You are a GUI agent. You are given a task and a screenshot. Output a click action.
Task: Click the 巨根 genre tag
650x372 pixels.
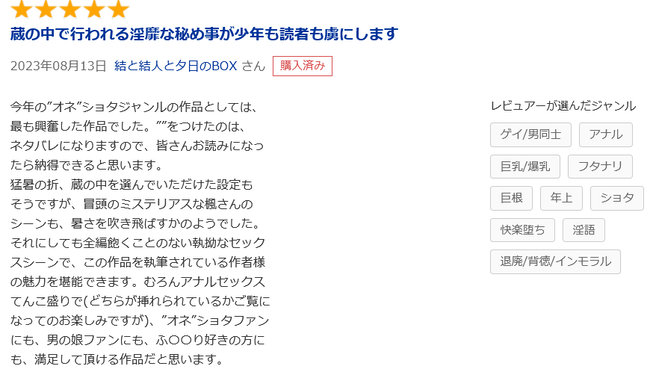click(x=511, y=198)
